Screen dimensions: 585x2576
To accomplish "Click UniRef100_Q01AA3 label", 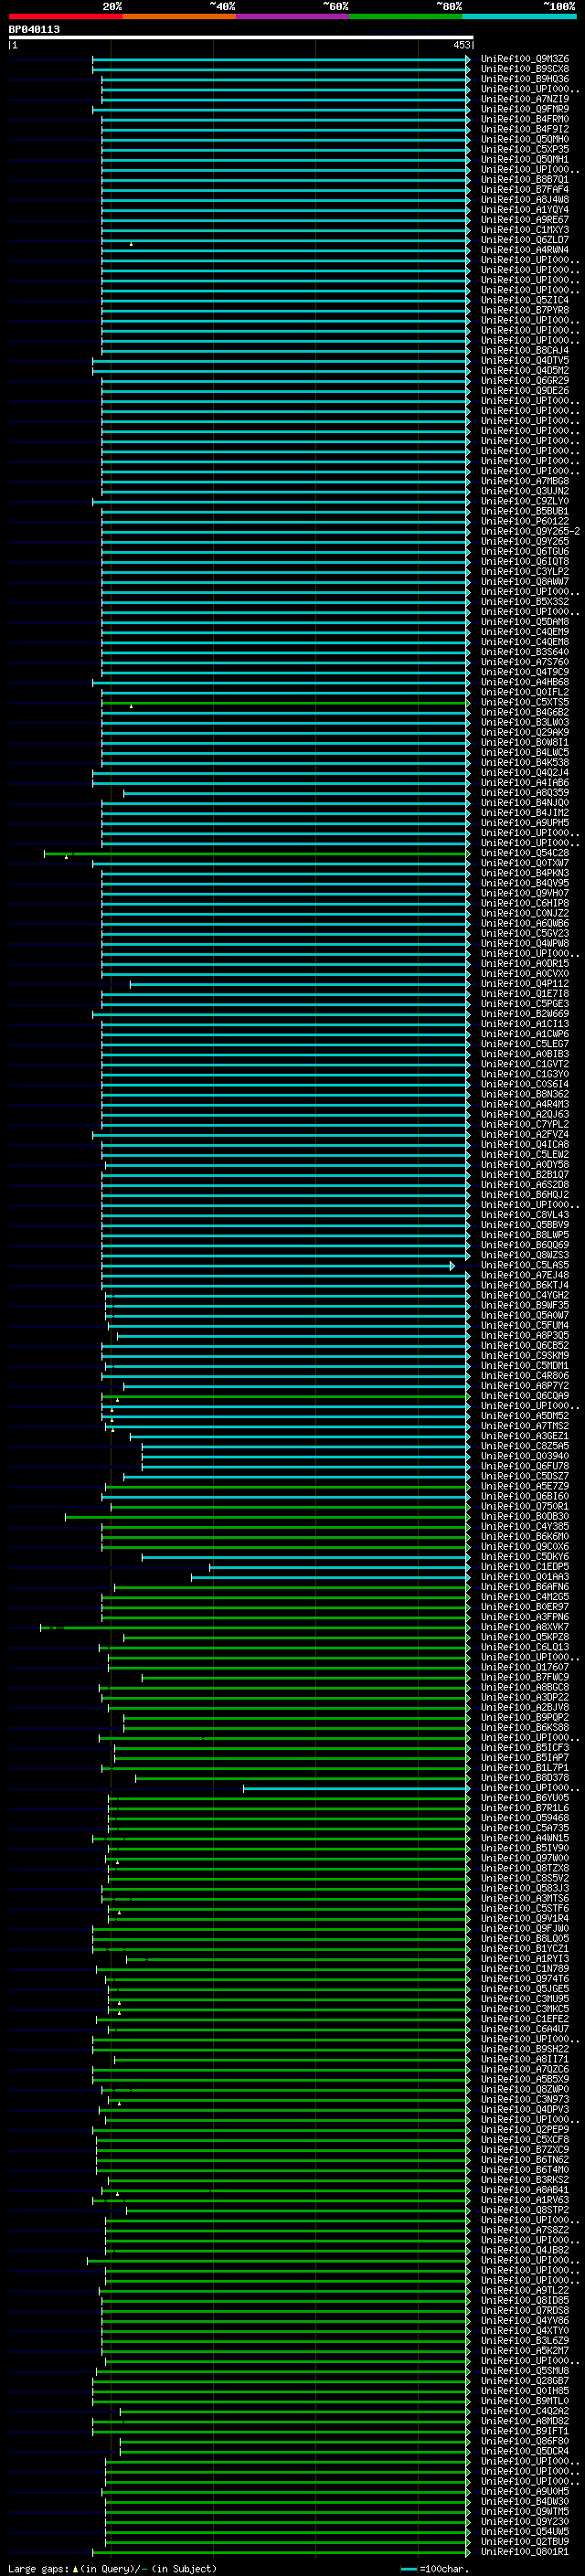I will (x=524, y=1577).
